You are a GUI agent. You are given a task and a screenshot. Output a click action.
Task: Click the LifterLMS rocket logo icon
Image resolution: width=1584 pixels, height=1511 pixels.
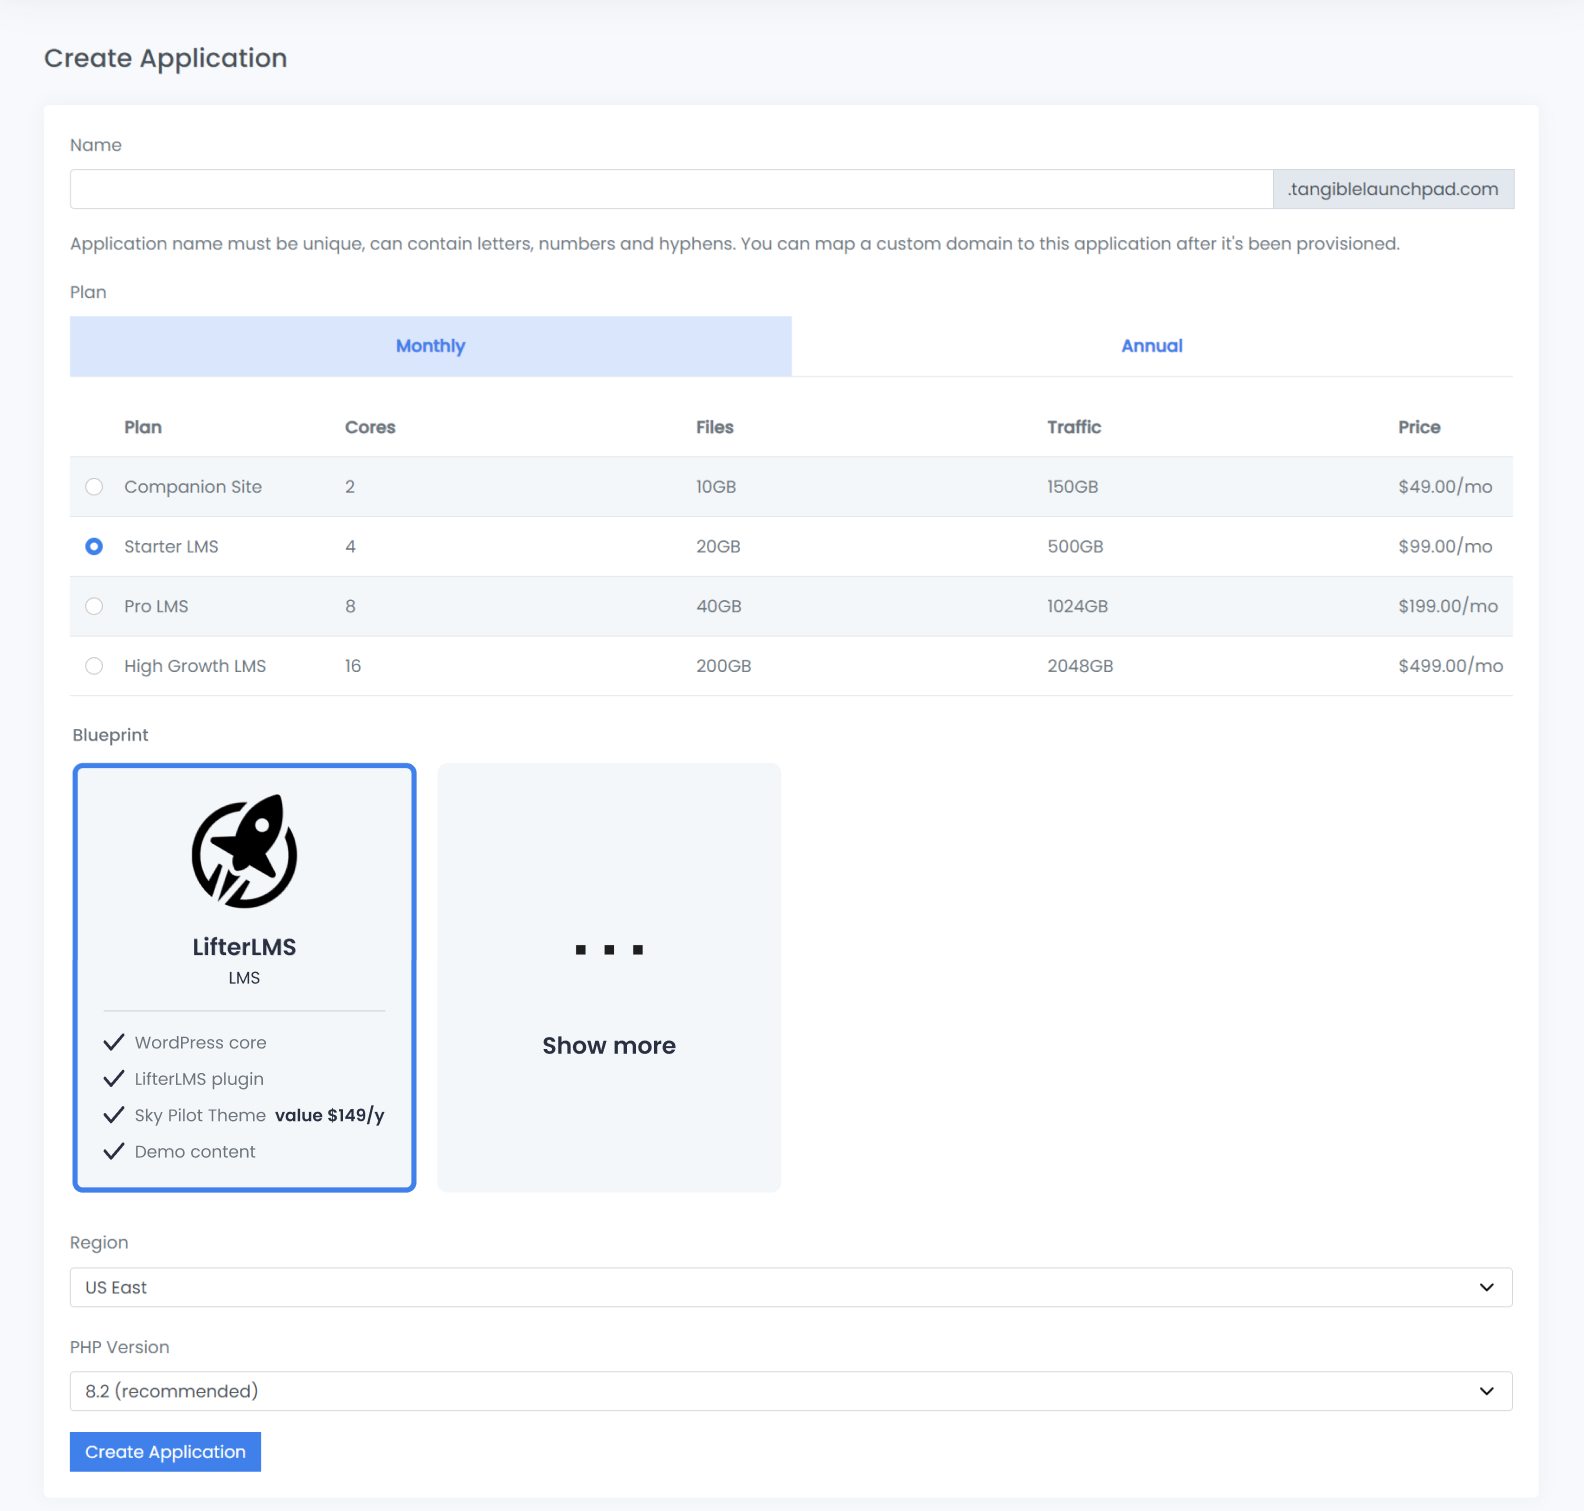[x=244, y=852]
